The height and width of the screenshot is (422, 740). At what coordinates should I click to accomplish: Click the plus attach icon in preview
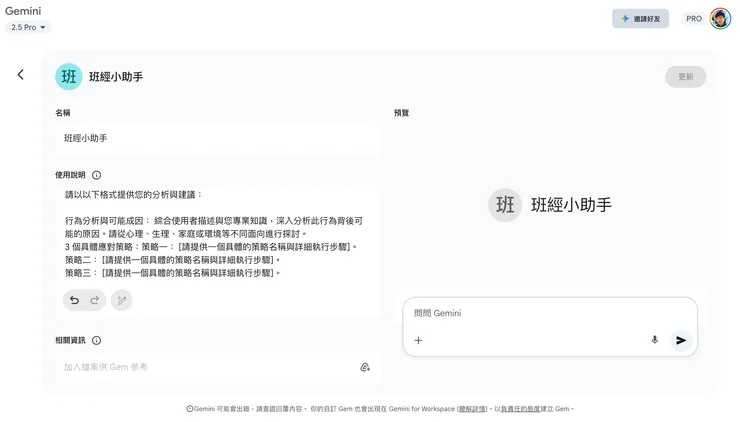click(x=418, y=340)
